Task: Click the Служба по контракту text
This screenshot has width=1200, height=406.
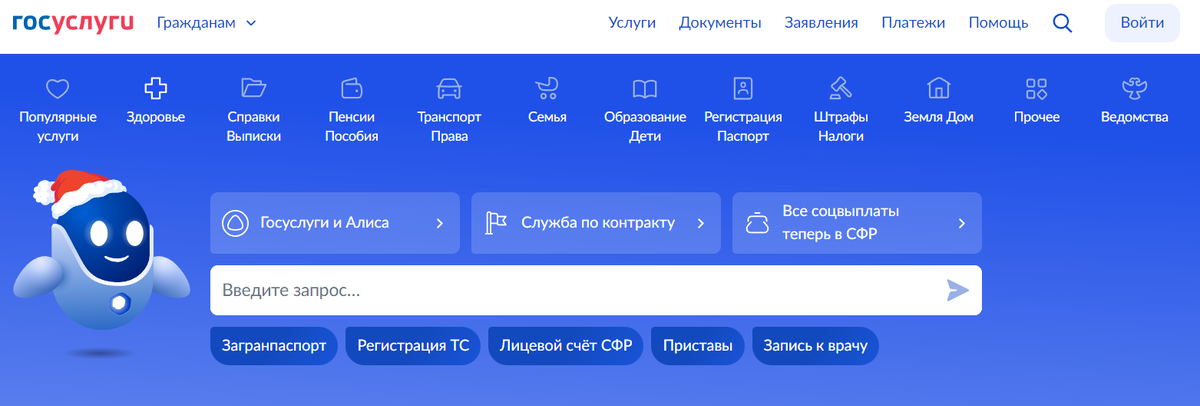Action: point(598,223)
